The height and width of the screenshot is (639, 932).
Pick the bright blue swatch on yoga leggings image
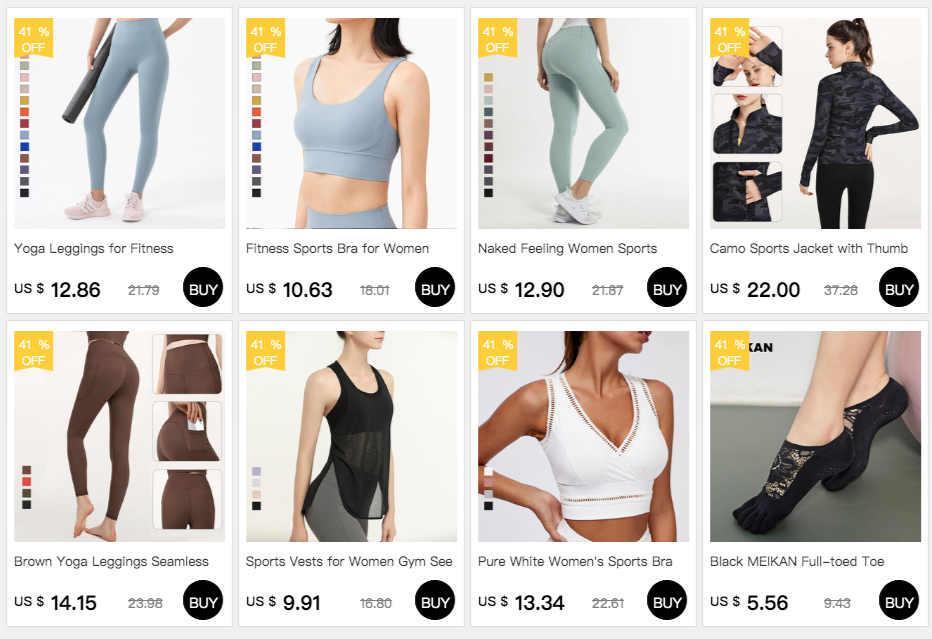point(24,146)
